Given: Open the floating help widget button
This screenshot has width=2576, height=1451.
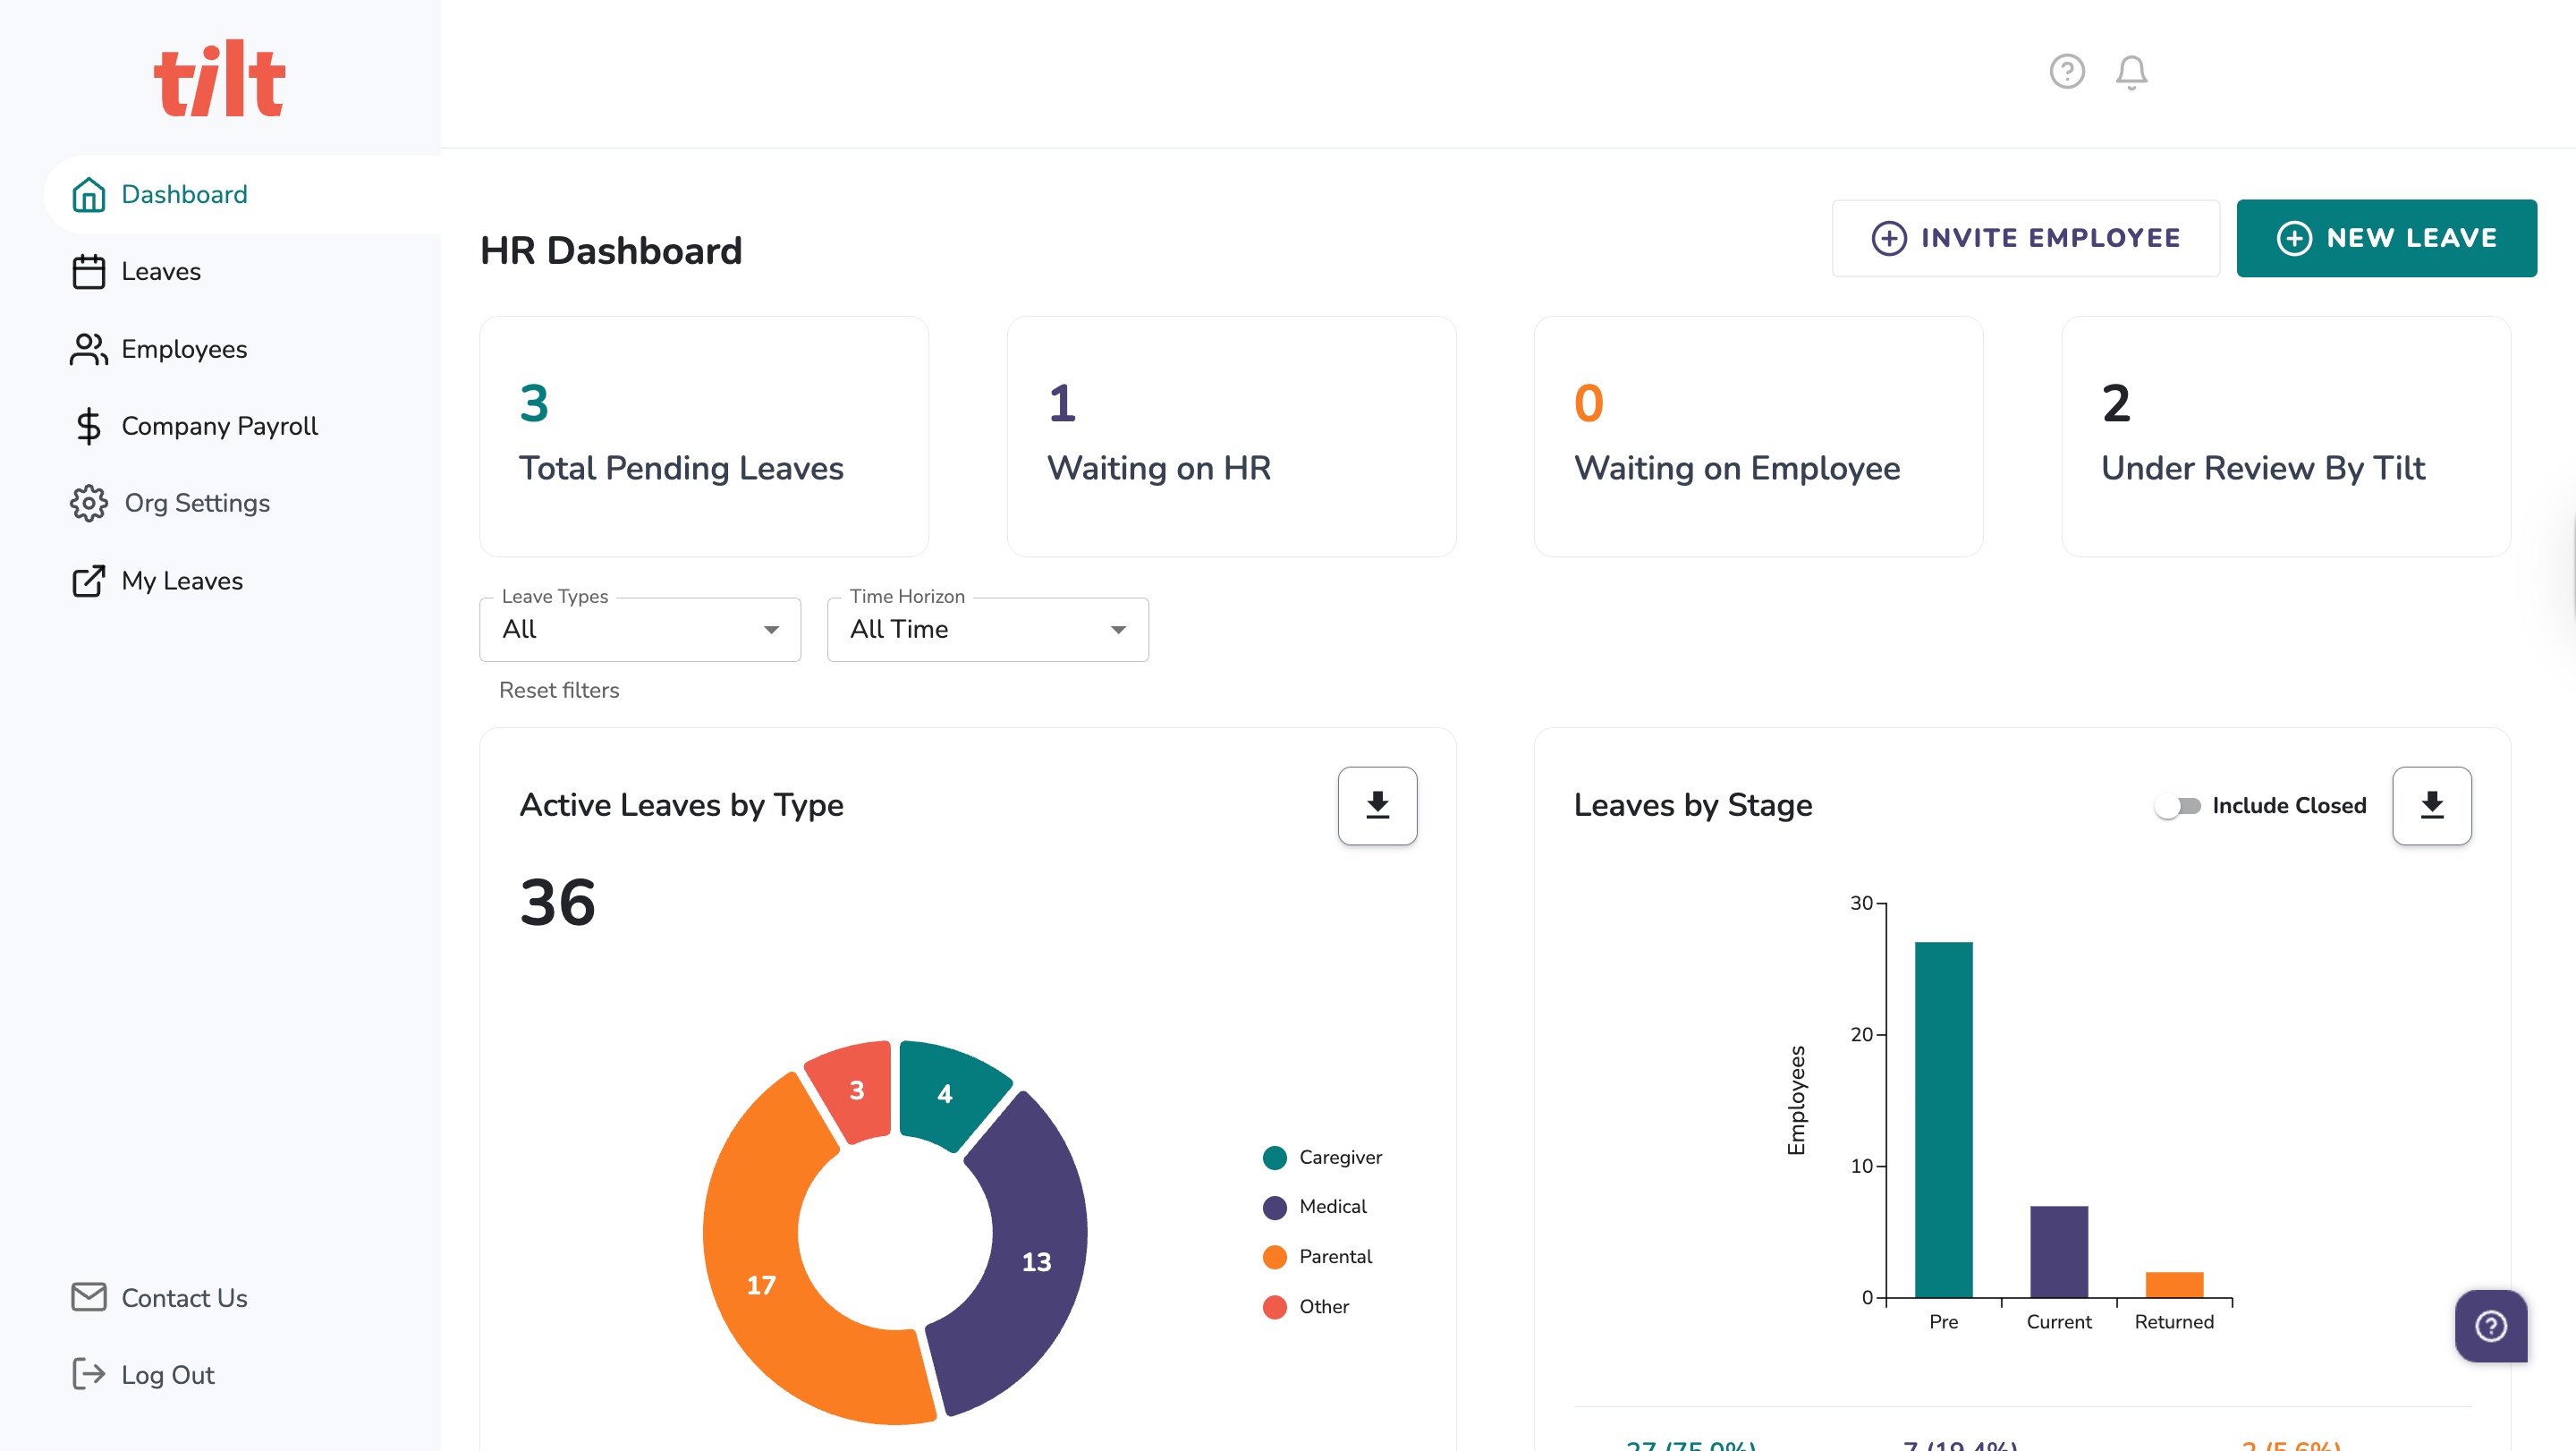Looking at the screenshot, I should [2490, 1325].
